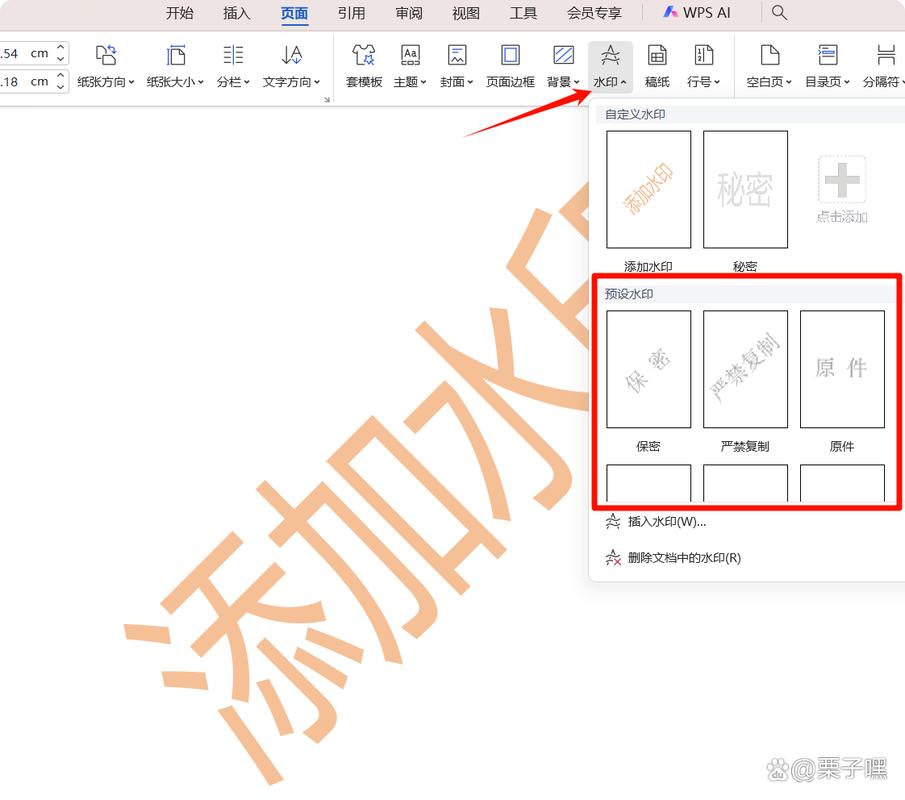Choose 插入水印 insert watermark option
Screen dimensions: 905x800
click(x=666, y=522)
